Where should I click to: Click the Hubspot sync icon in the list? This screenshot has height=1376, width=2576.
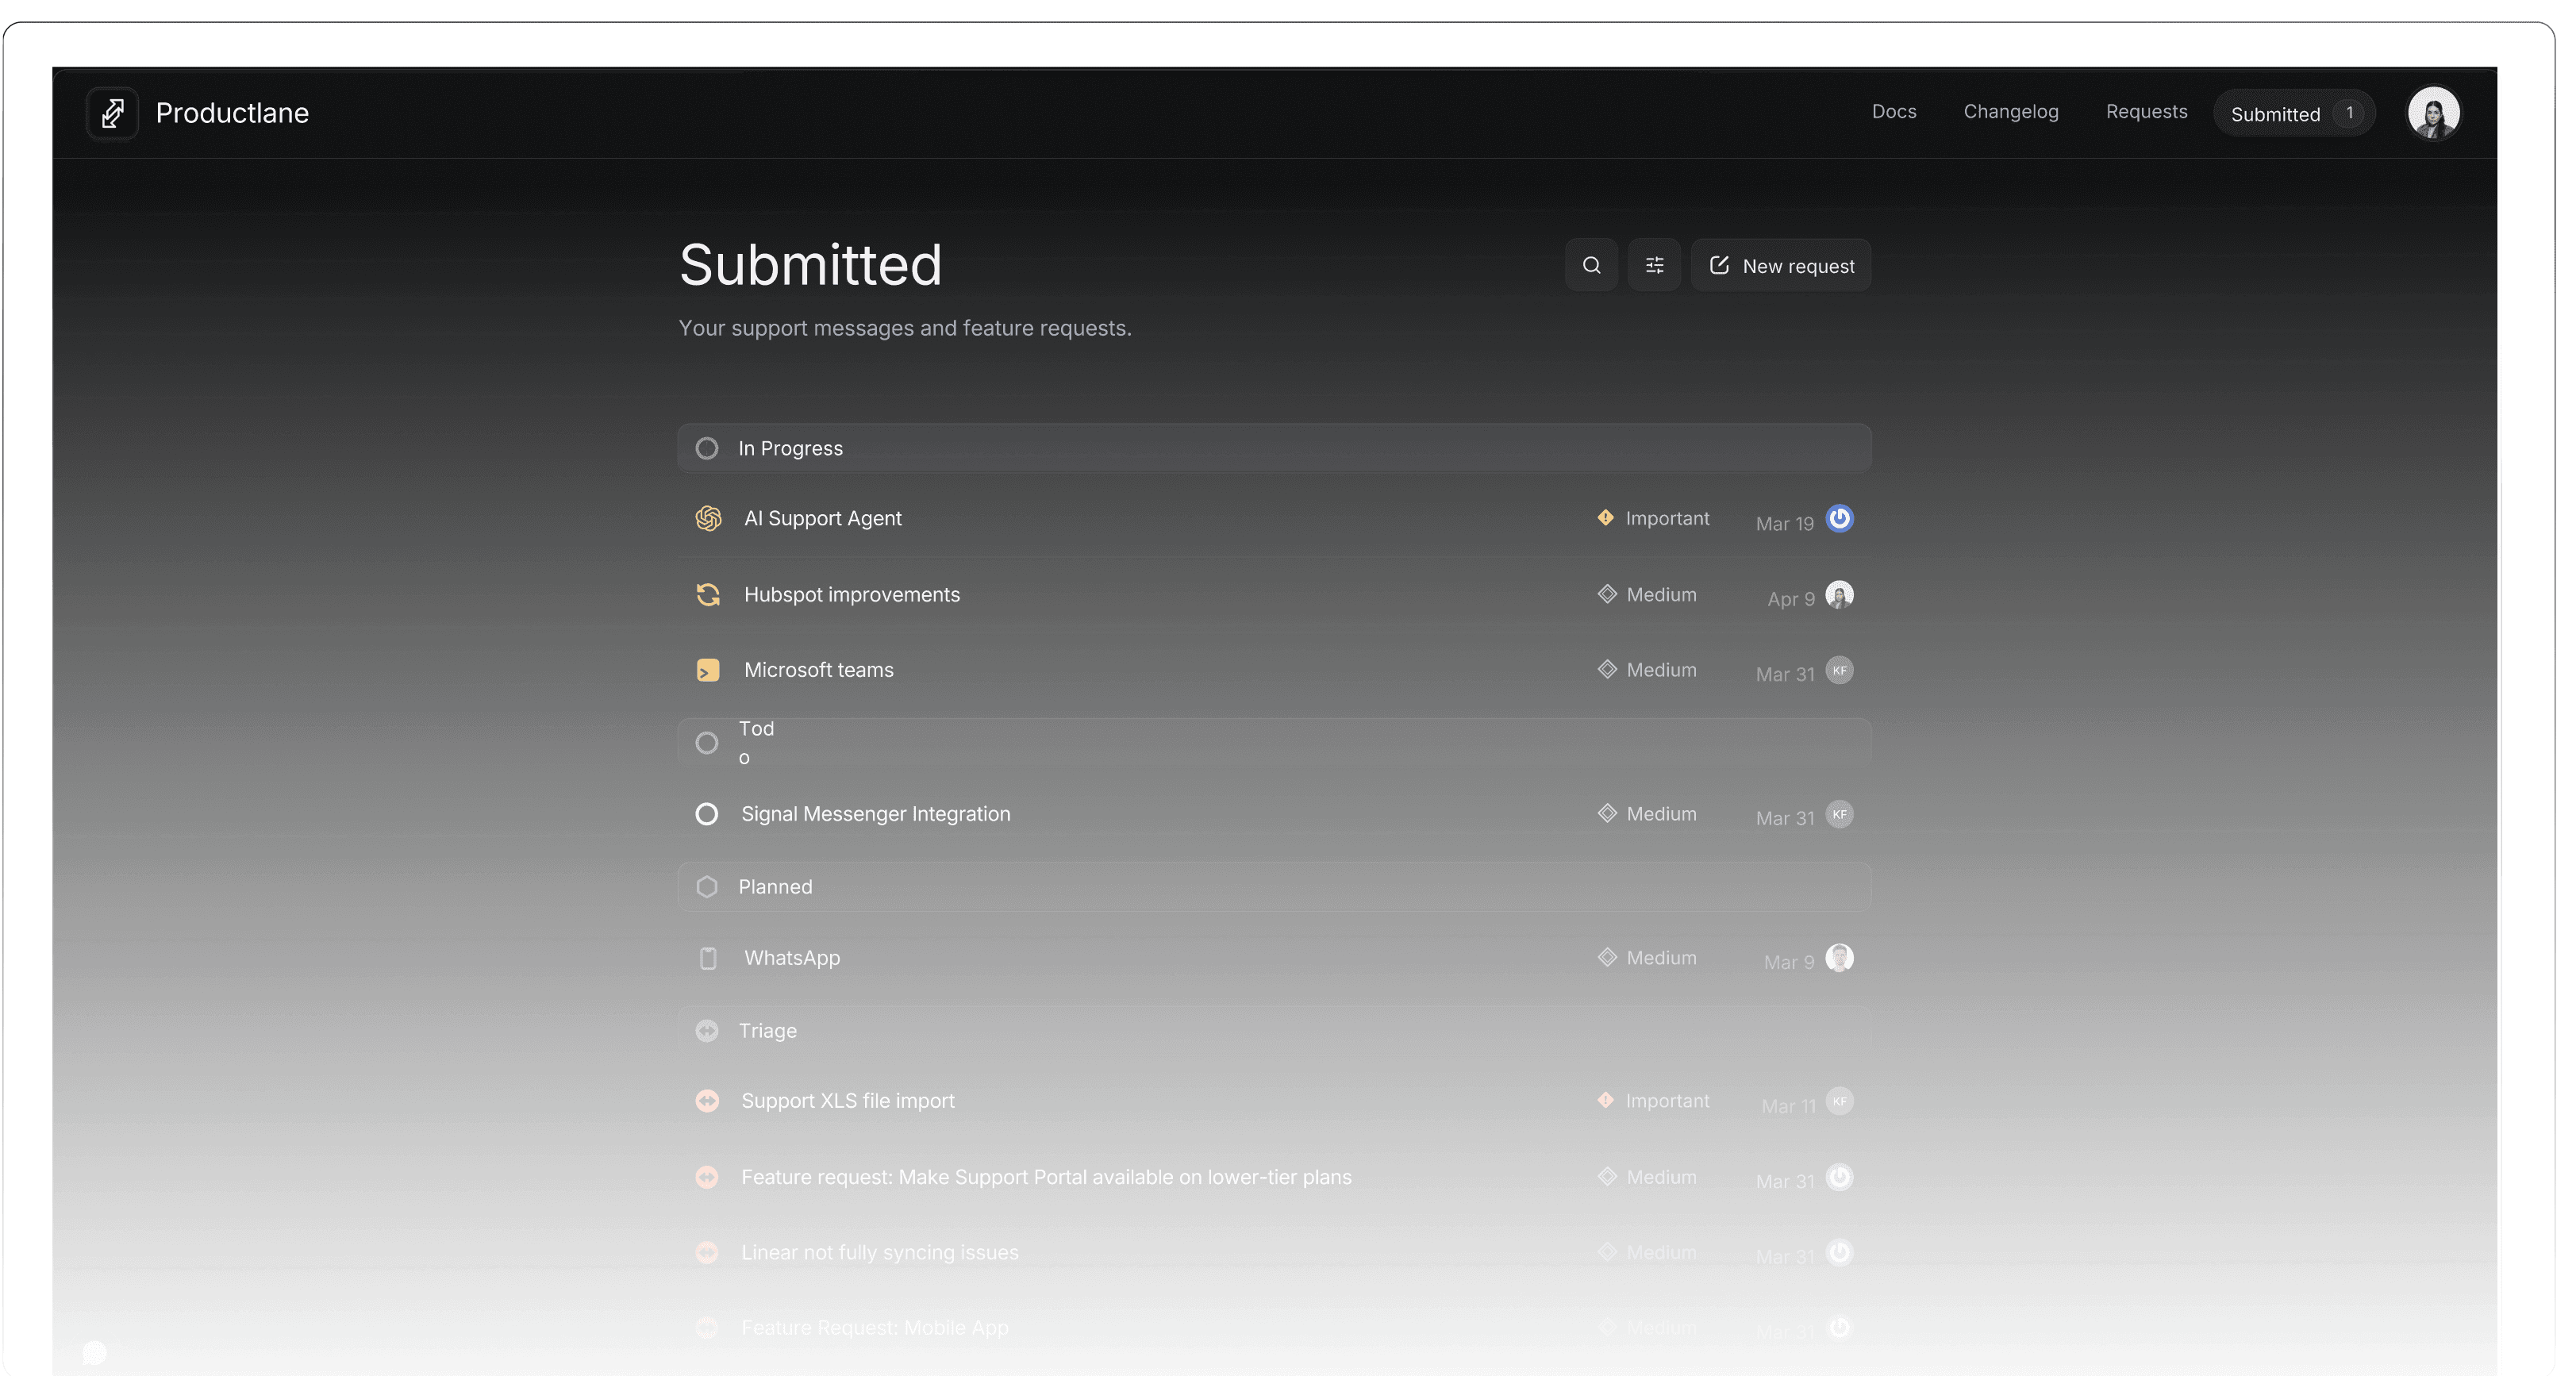(709, 594)
